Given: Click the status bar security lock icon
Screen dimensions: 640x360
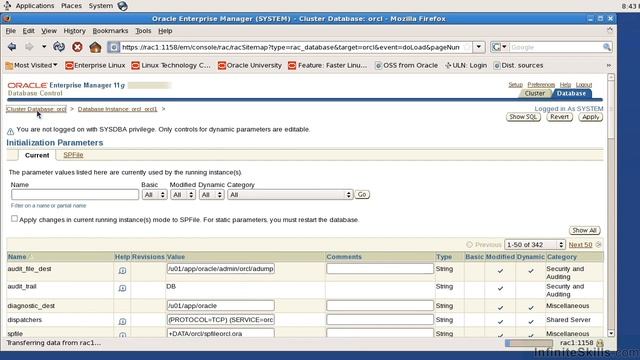Looking at the screenshot, I should click(x=600, y=343).
